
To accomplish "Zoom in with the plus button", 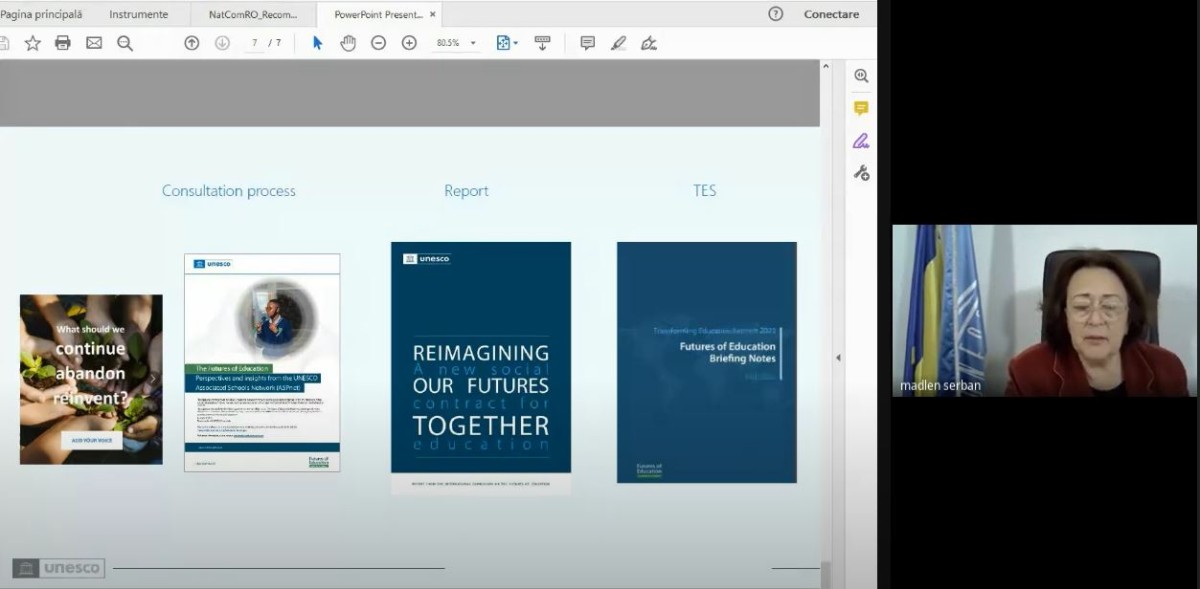I will coord(409,43).
